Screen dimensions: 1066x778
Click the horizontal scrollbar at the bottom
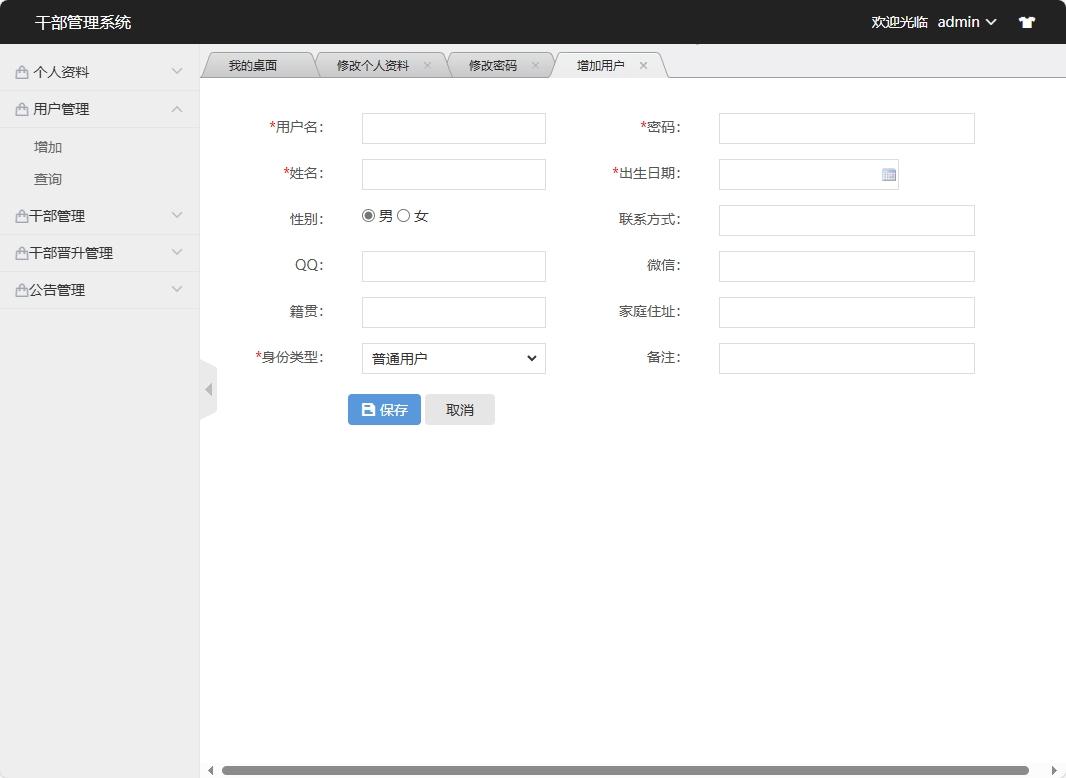(630, 769)
